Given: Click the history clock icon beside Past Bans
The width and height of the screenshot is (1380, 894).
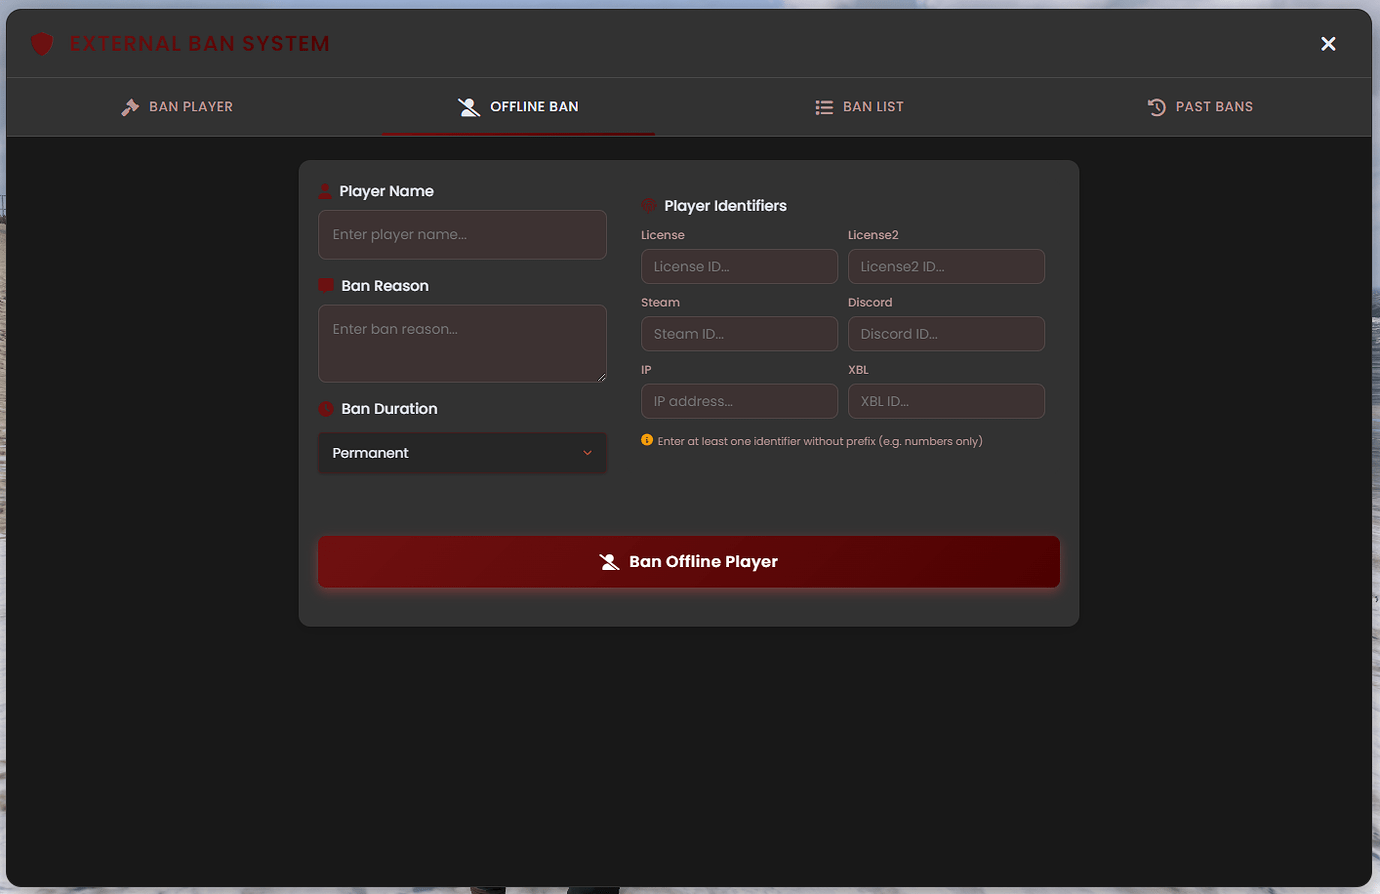Looking at the screenshot, I should (1156, 106).
